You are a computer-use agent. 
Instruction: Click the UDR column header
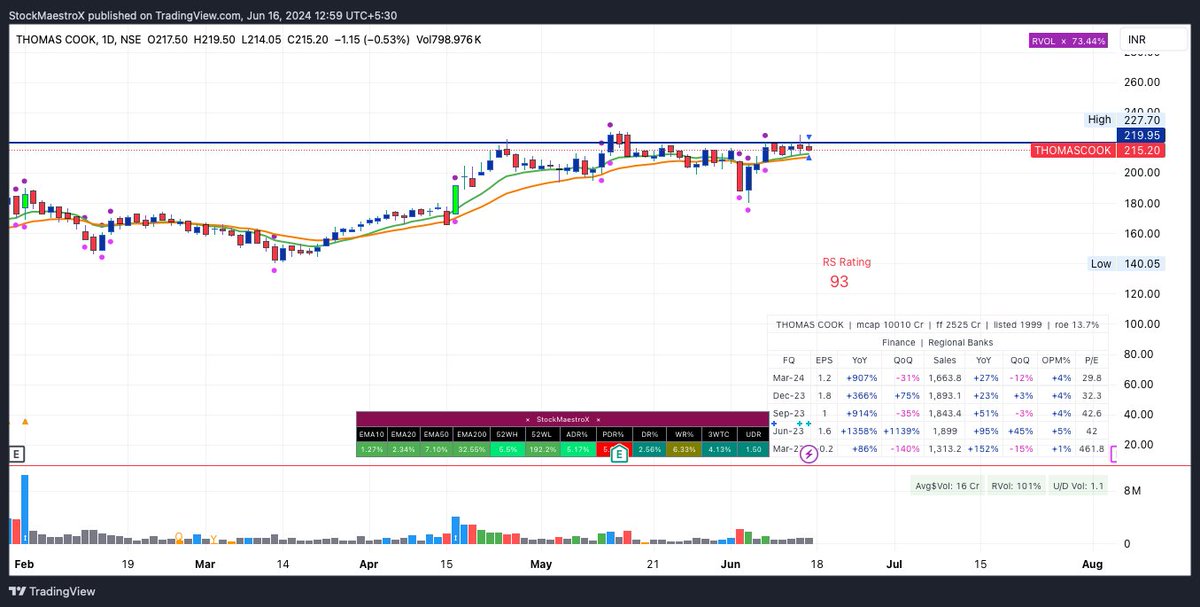click(751, 435)
